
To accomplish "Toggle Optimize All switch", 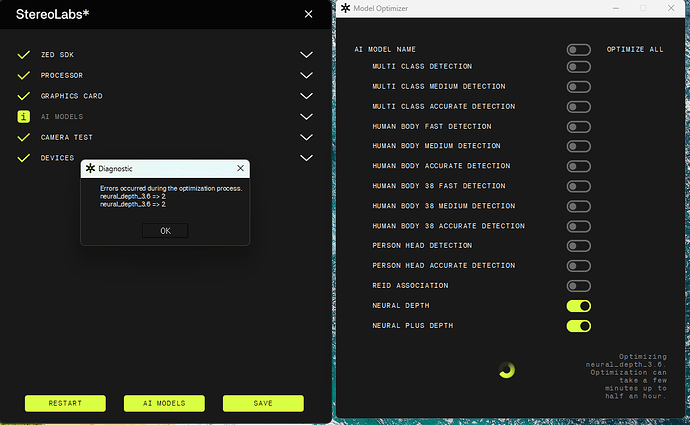I will [578, 49].
